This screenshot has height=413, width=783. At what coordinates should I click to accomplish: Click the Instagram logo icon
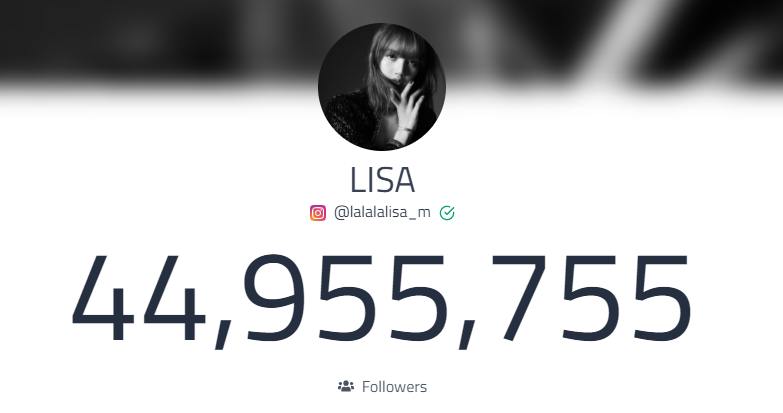coord(318,213)
